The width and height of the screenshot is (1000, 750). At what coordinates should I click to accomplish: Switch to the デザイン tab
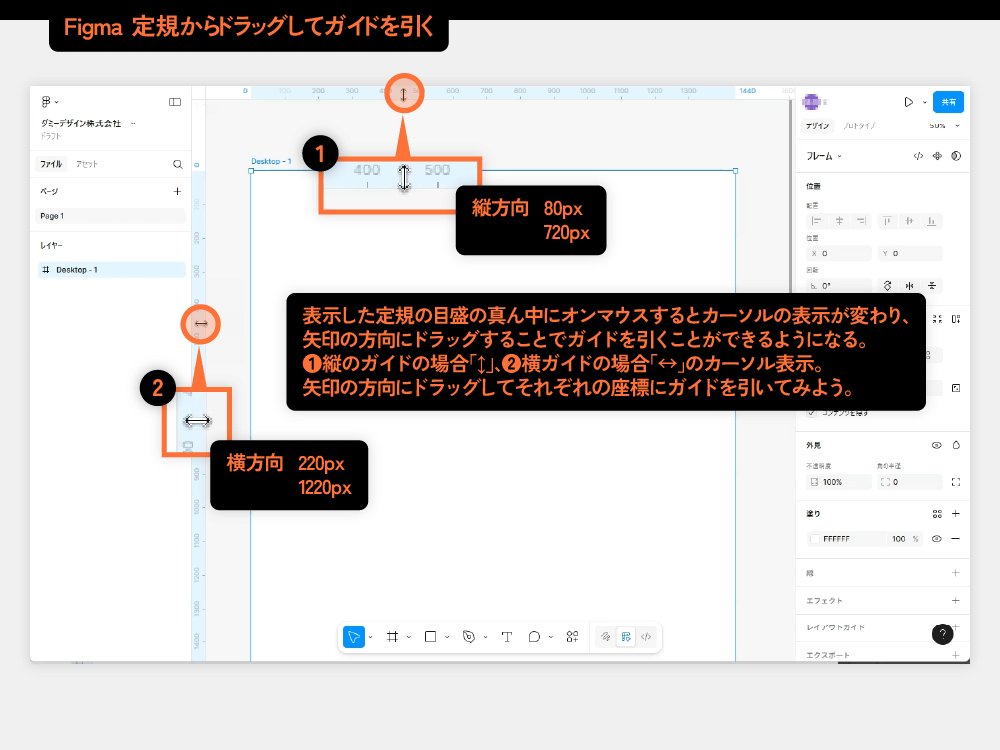pos(817,126)
